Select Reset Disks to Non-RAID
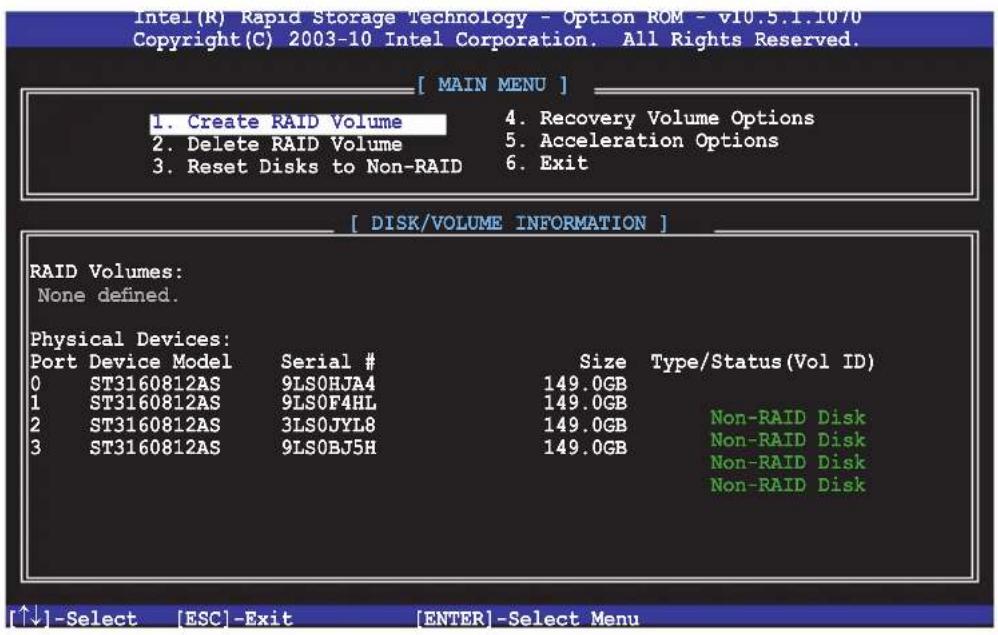Image resolution: width=998 pixels, height=635 pixels. 307,167
